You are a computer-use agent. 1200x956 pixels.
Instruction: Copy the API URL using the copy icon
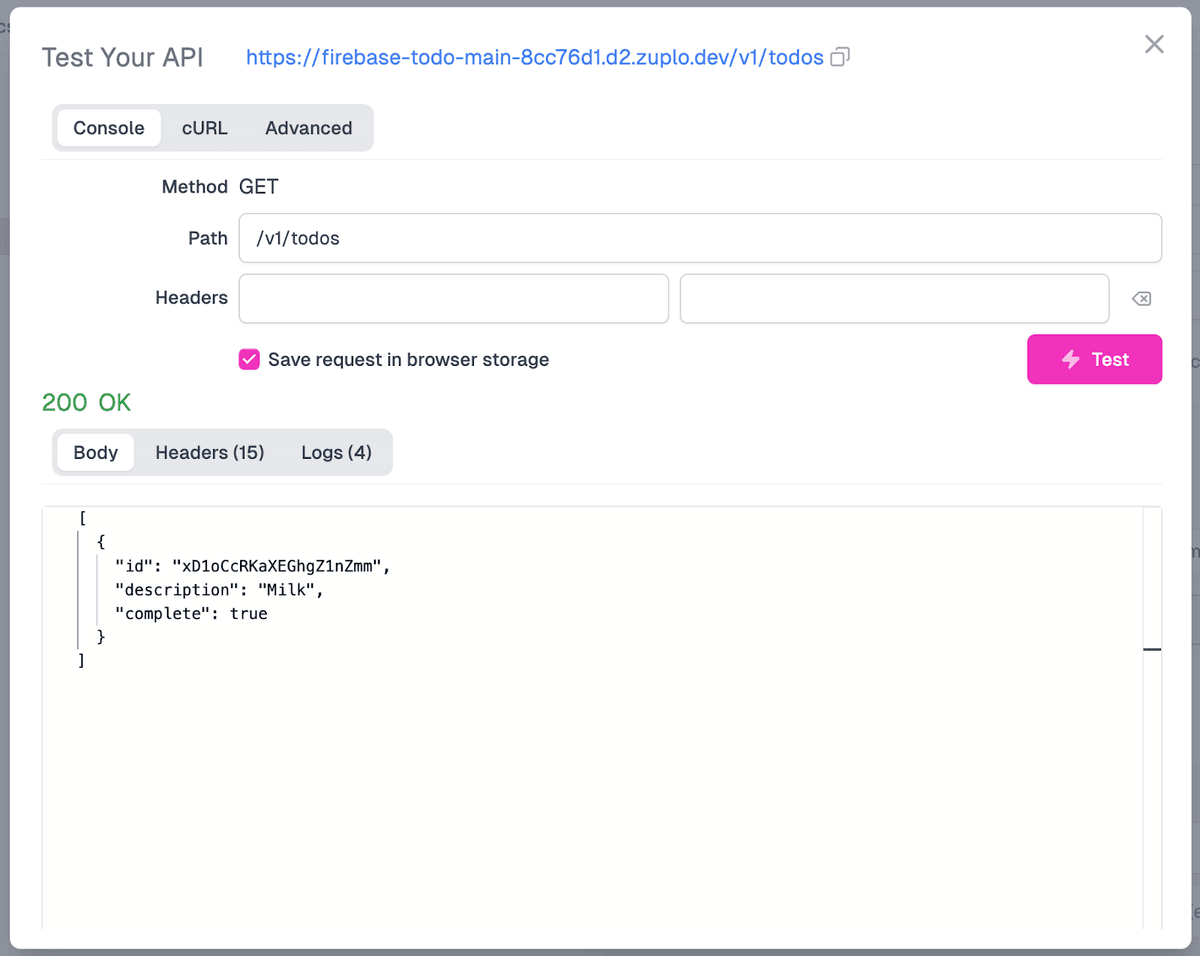tap(838, 57)
